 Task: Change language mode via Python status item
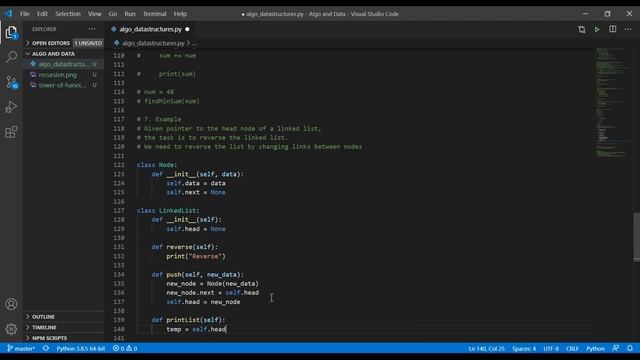[x=596, y=349]
